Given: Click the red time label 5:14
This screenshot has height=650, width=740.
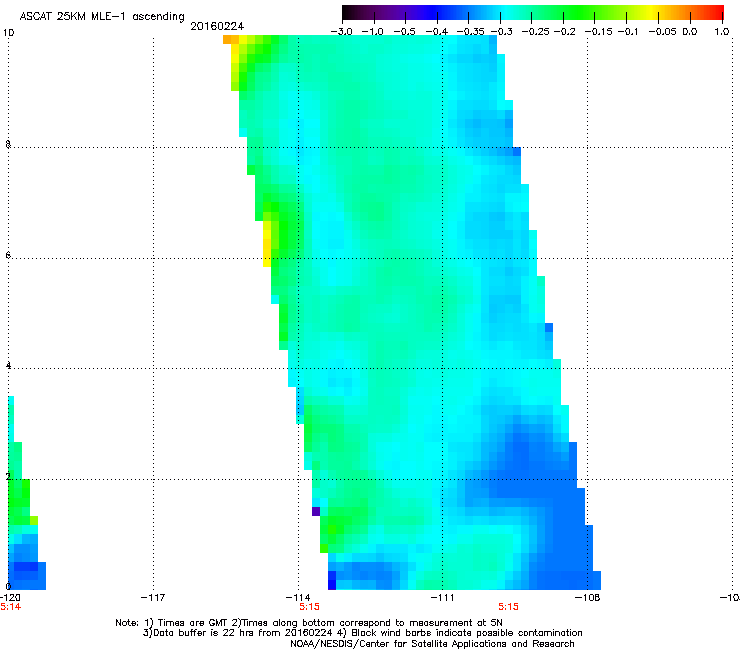Looking at the screenshot, I should [11, 607].
